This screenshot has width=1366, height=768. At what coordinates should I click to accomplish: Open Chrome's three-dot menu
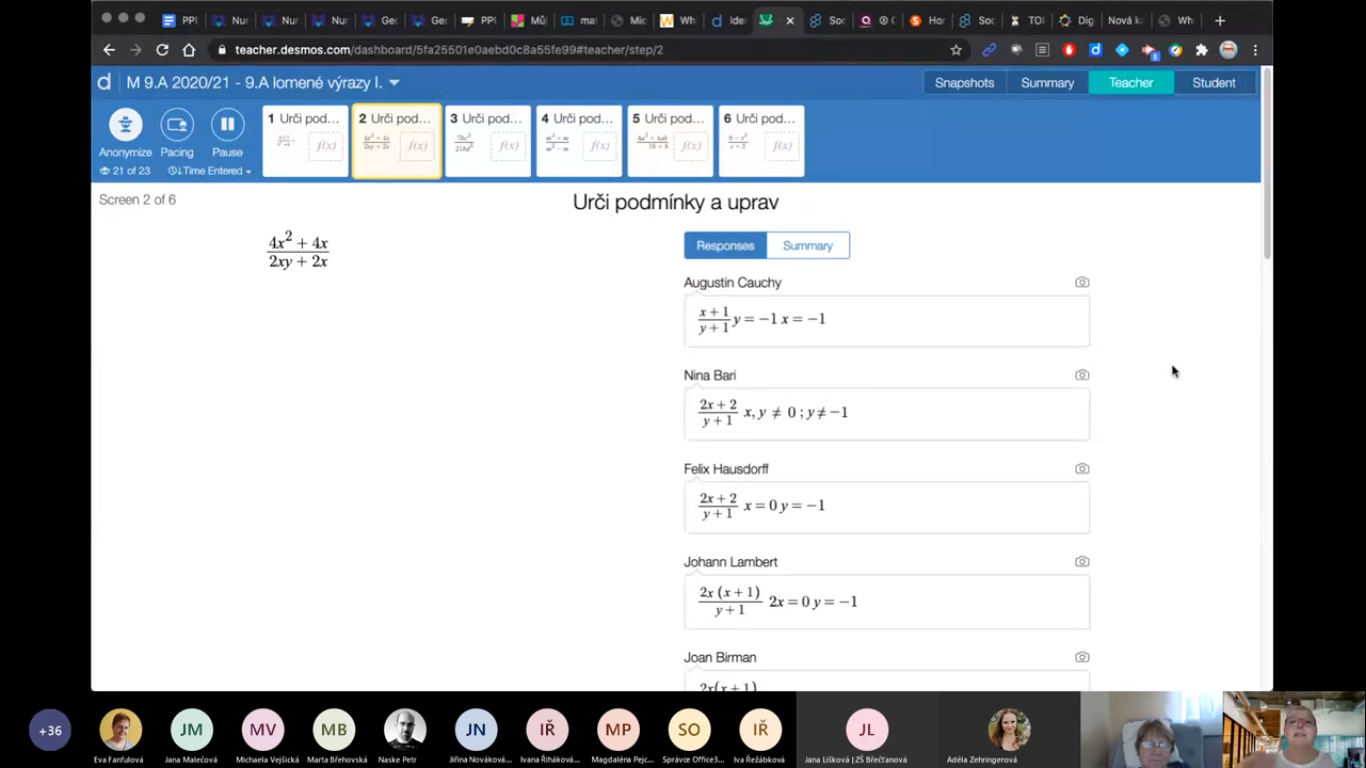coord(1255,50)
